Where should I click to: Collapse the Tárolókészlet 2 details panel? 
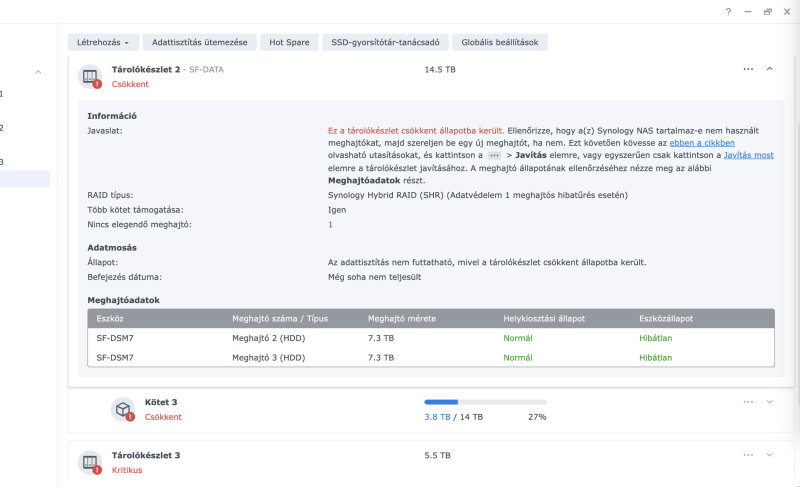[x=769, y=69]
